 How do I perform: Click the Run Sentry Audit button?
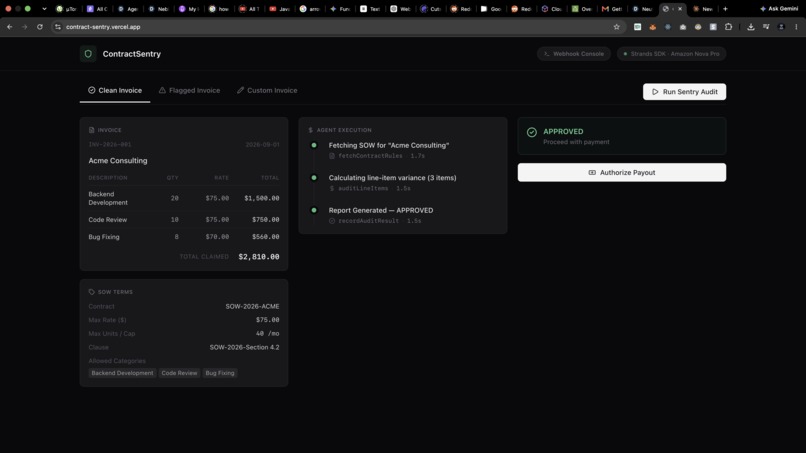coord(684,92)
